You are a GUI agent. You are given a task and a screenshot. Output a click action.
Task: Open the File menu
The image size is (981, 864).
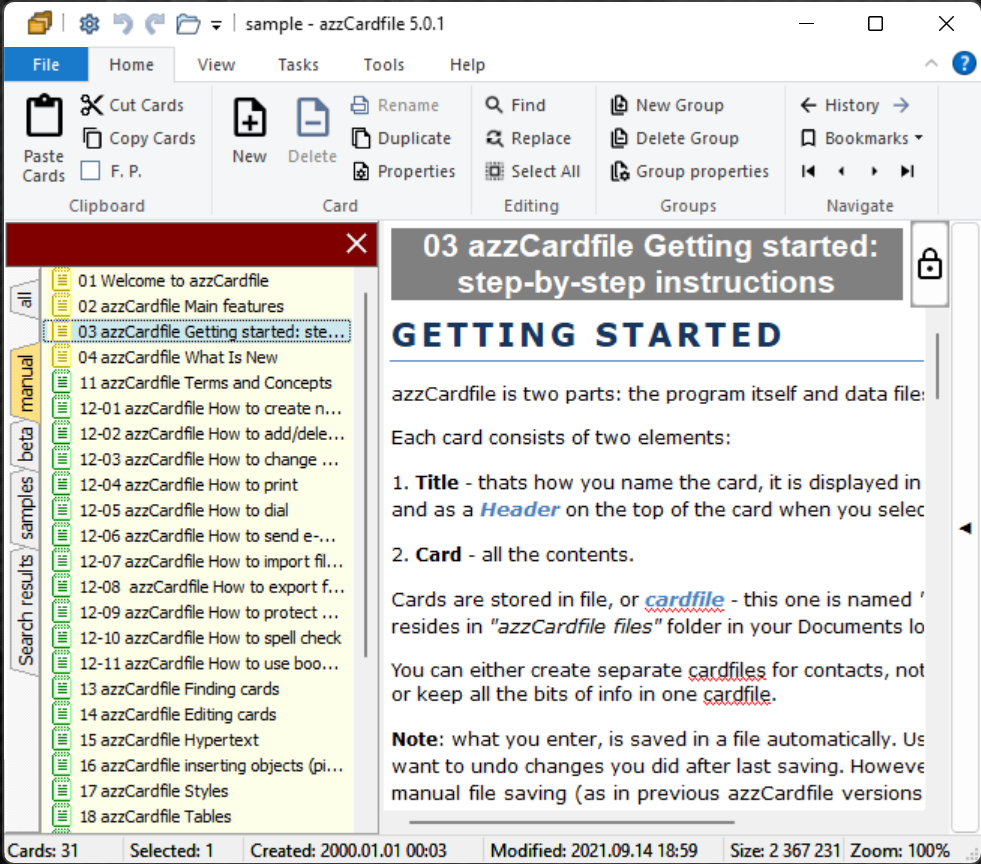[x=46, y=64]
